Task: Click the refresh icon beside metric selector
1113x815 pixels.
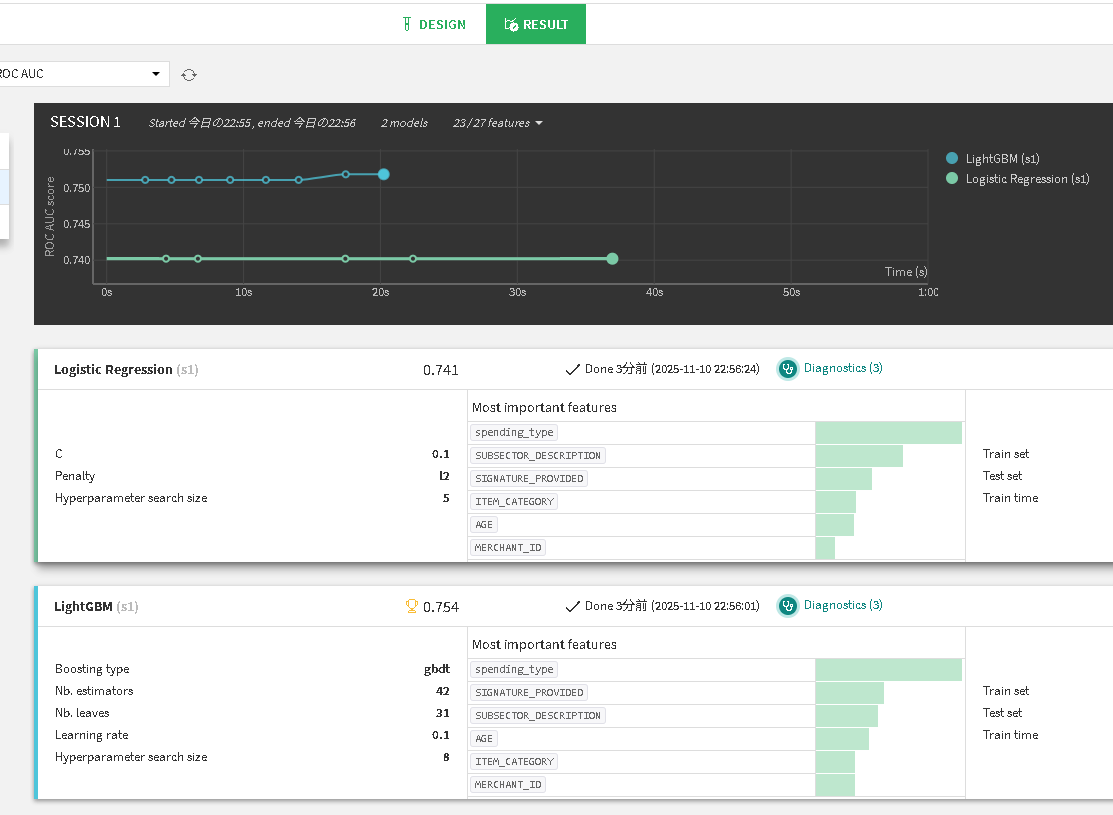Action: [x=189, y=75]
